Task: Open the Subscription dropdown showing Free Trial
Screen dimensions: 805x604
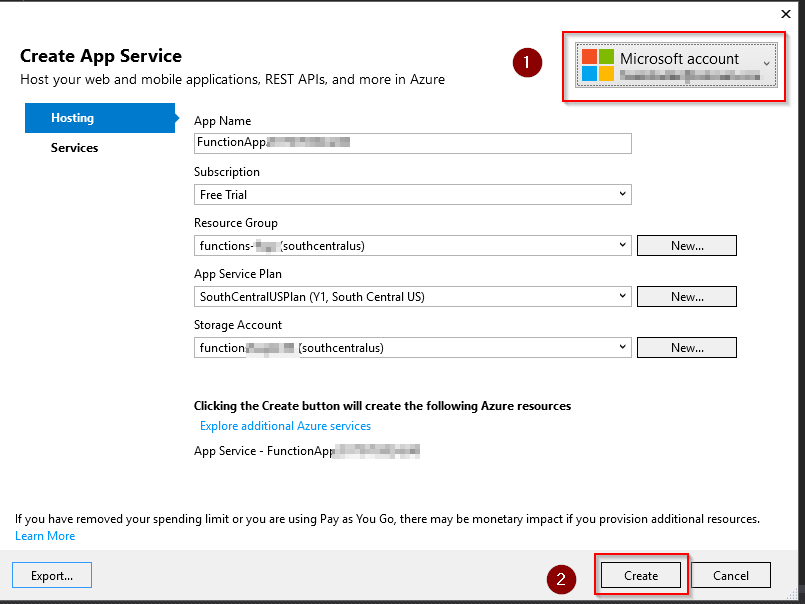Action: (413, 195)
